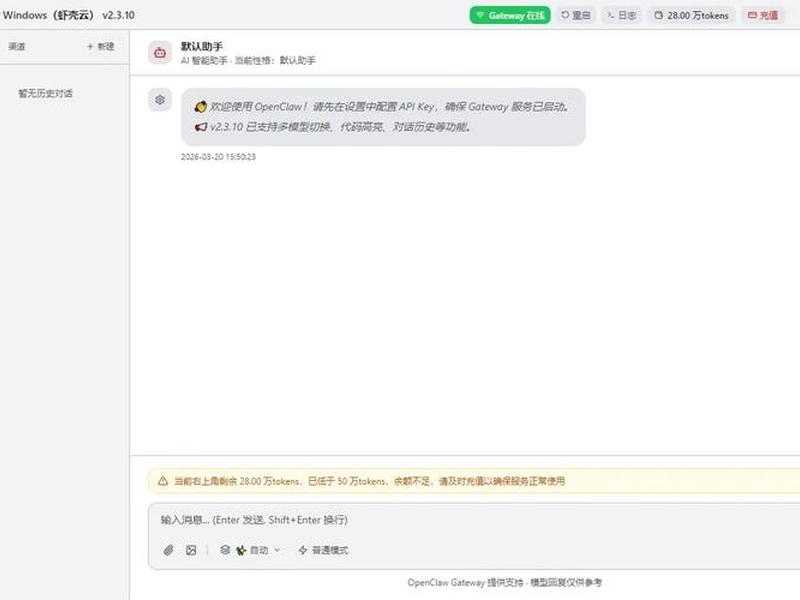Click the OpenClaw welcome message bubble
The image size is (800, 600).
383,117
